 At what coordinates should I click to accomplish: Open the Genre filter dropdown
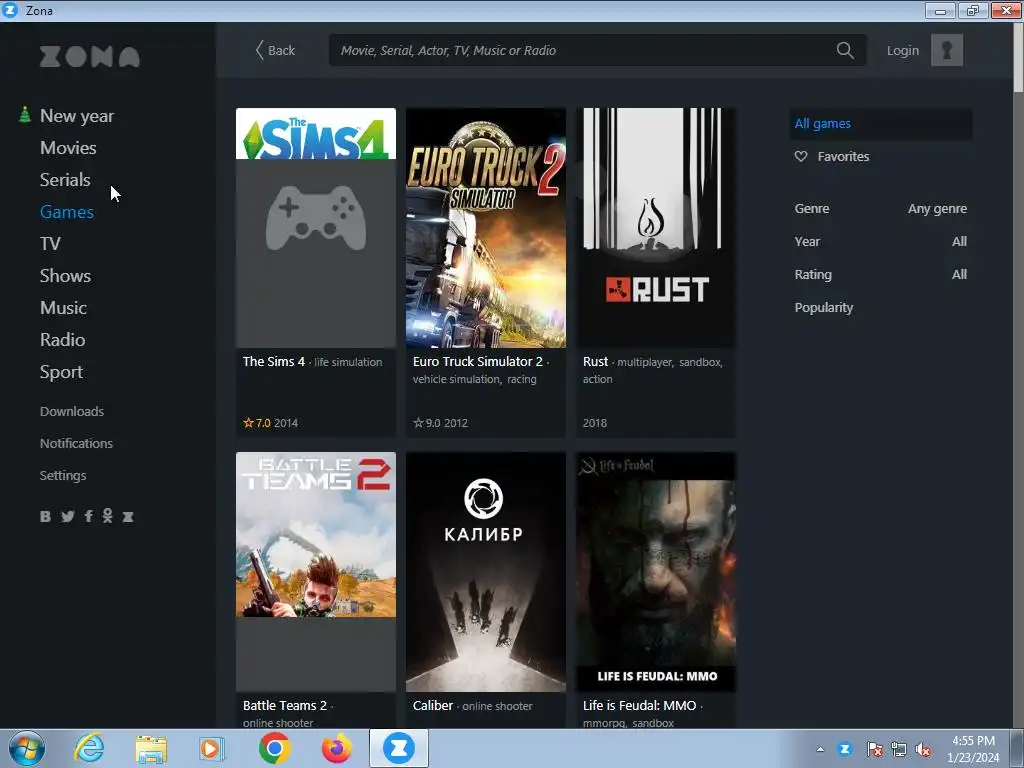click(880, 208)
